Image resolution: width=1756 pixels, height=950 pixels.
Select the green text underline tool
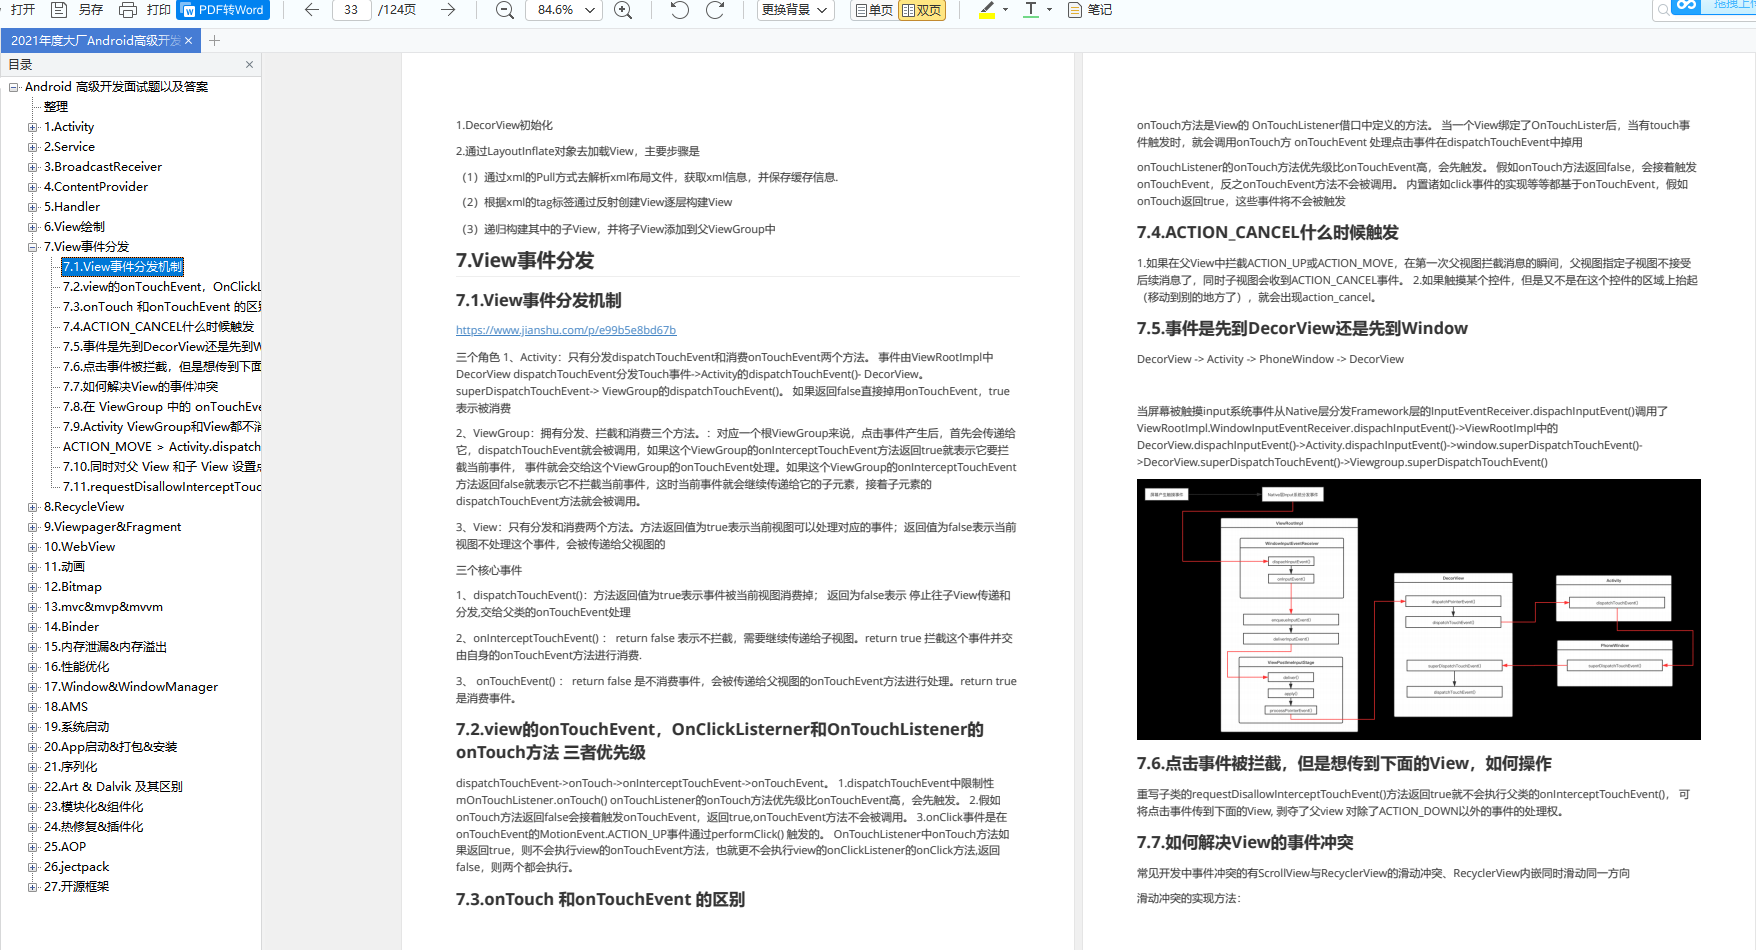tap(1031, 10)
